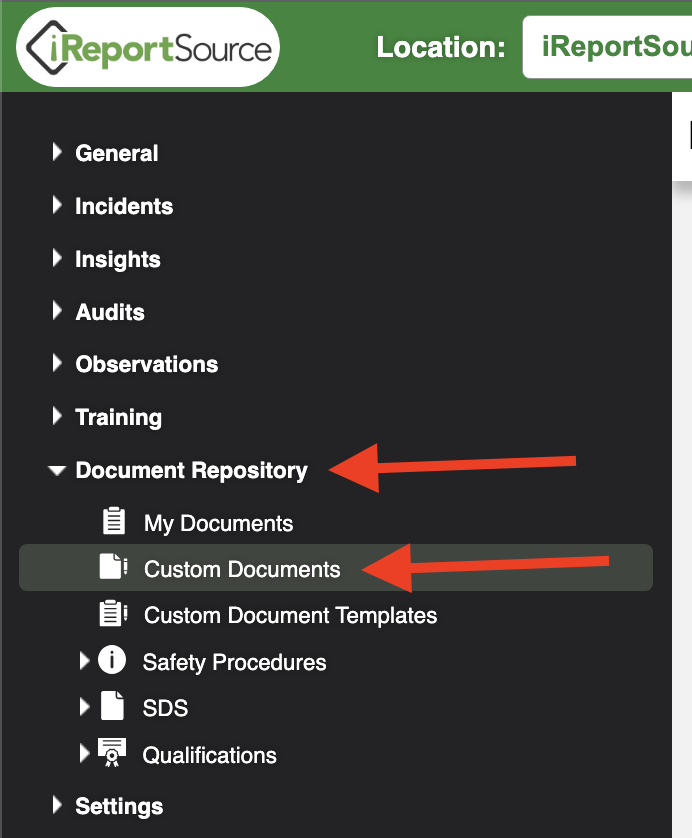
Task: Expand the SDS subsection arrow
Action: 84,707
